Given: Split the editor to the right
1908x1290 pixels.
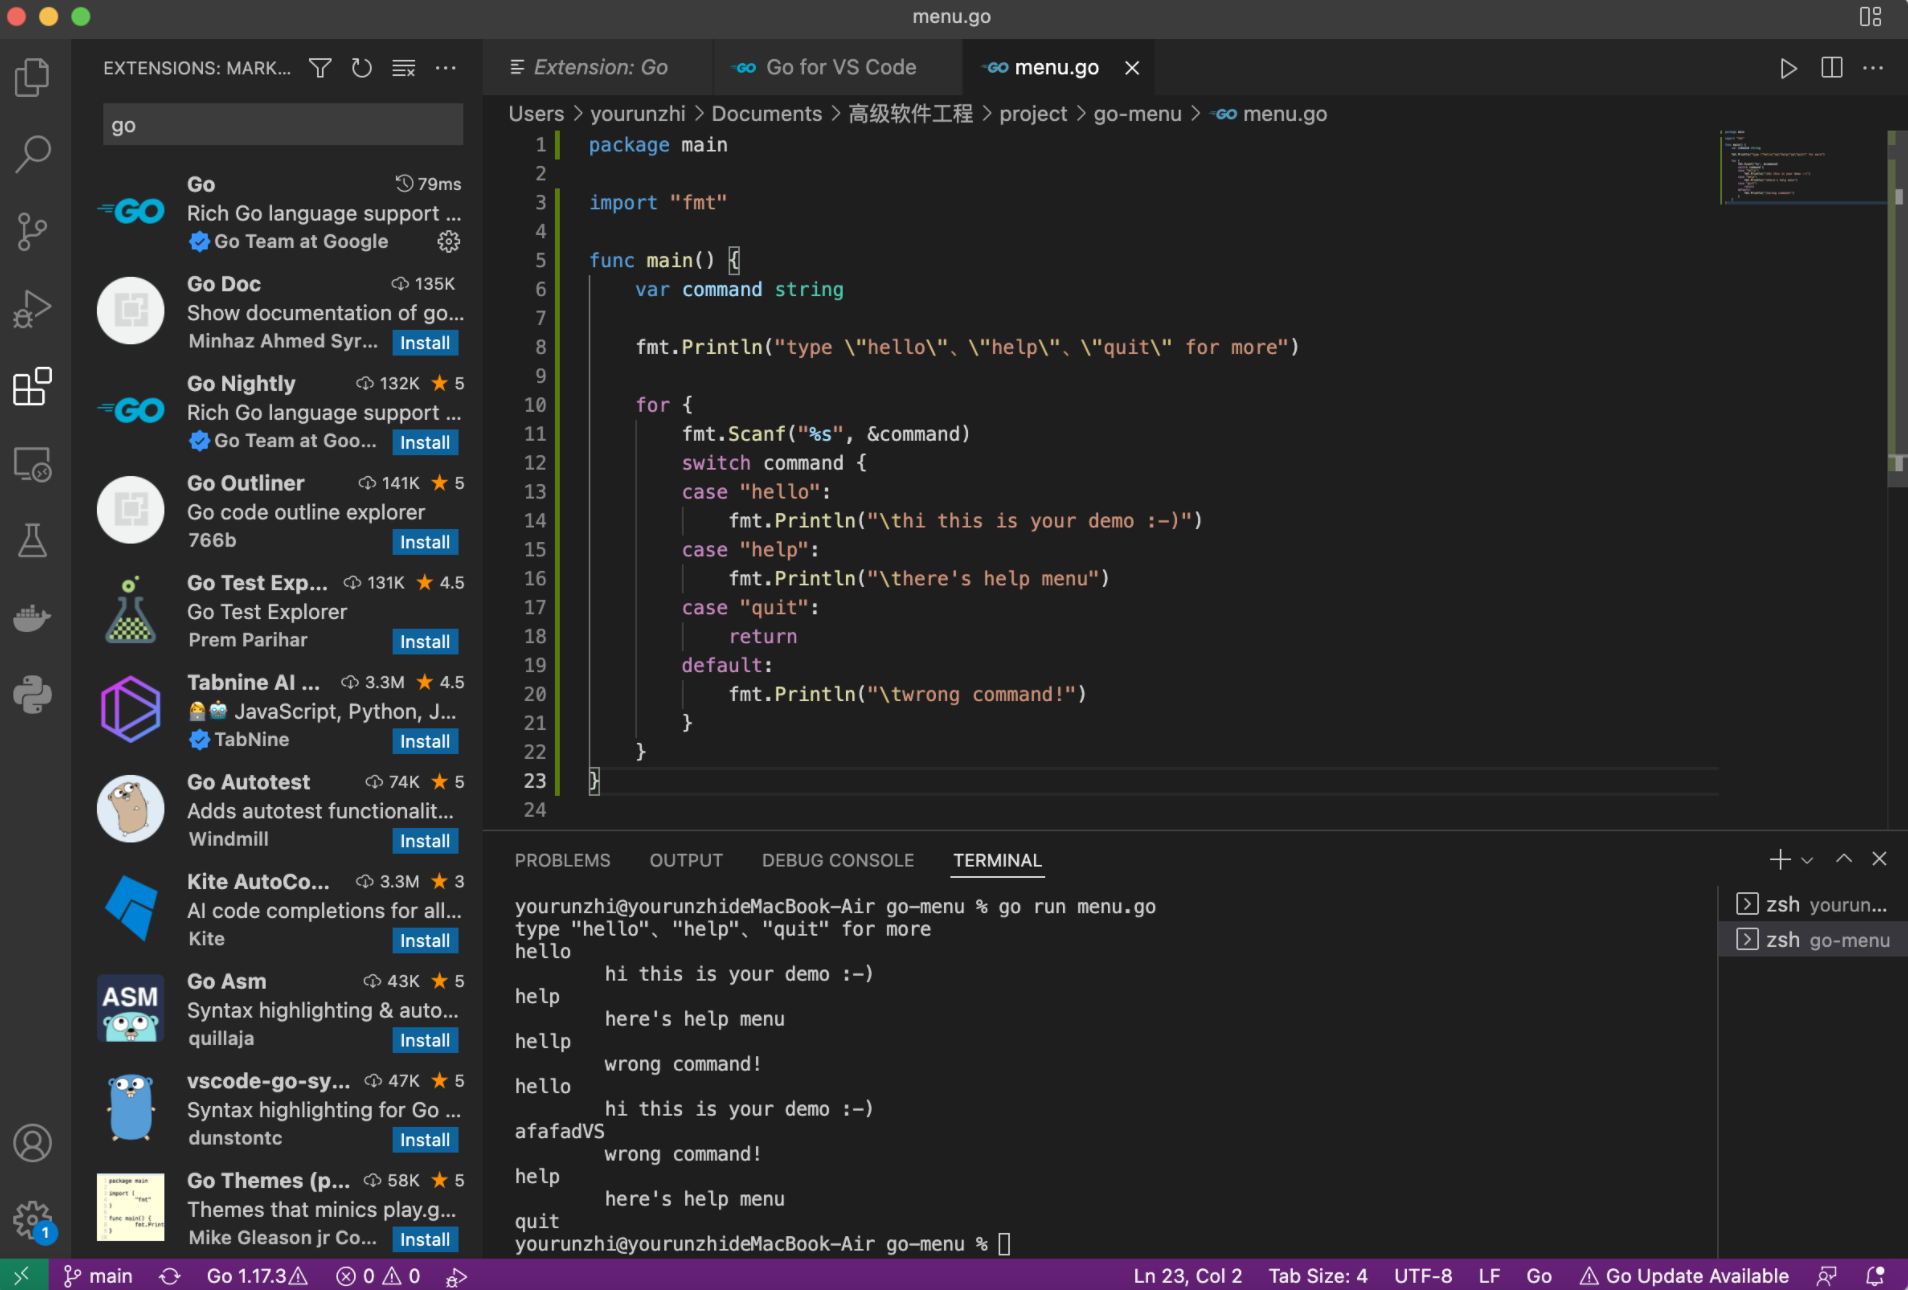Looking at the screenshot, I should [1832, 68].
